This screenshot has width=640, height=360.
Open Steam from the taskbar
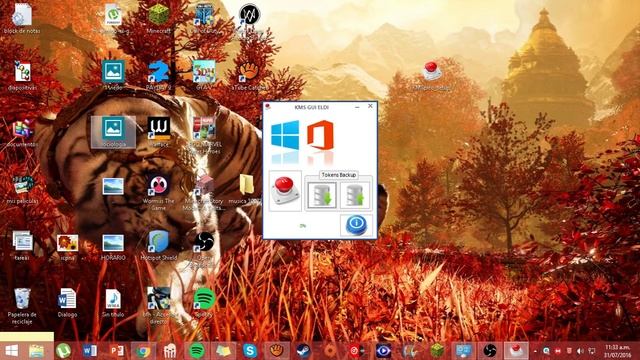pos(303,351)
